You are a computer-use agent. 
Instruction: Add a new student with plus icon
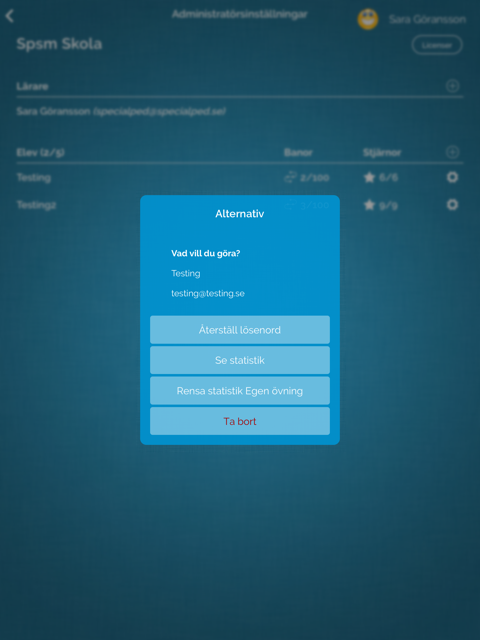[452, 152]
